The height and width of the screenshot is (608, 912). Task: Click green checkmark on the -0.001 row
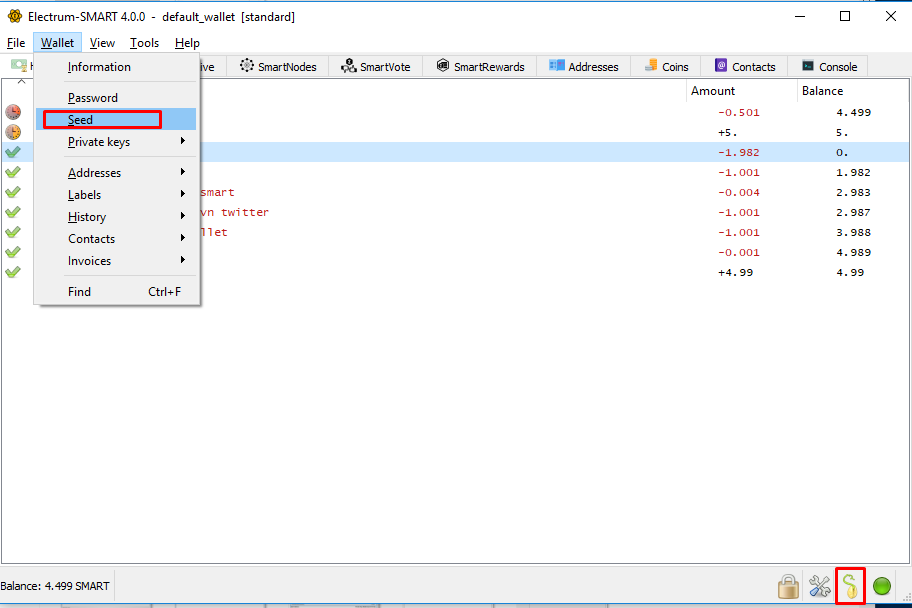coord(13,252)
